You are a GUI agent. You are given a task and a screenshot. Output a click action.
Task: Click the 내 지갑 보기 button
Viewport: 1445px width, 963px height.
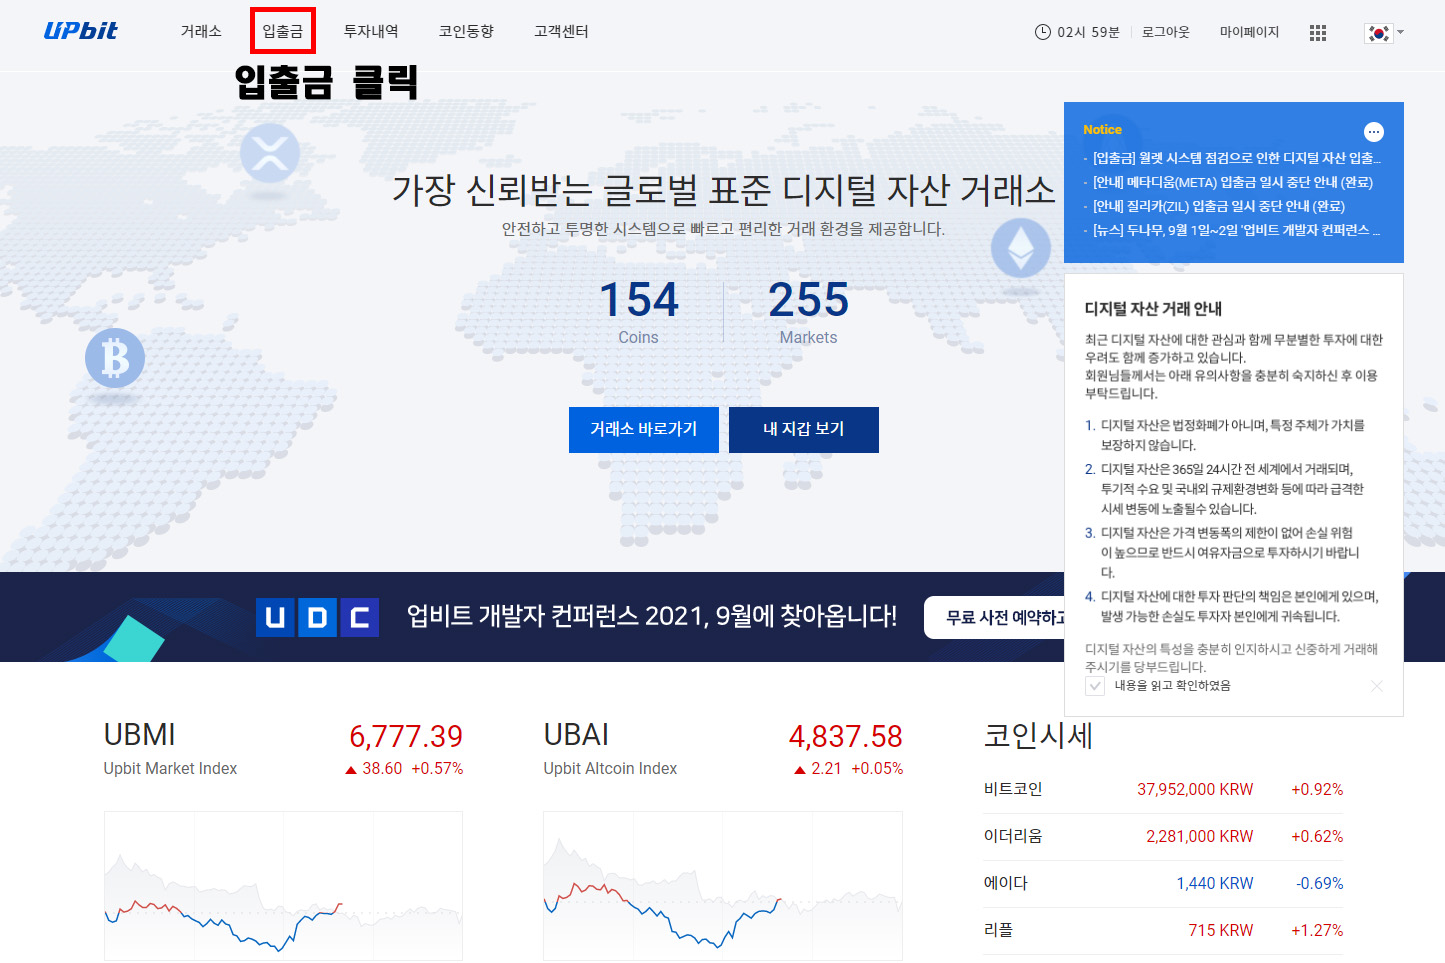click(804, 430)
